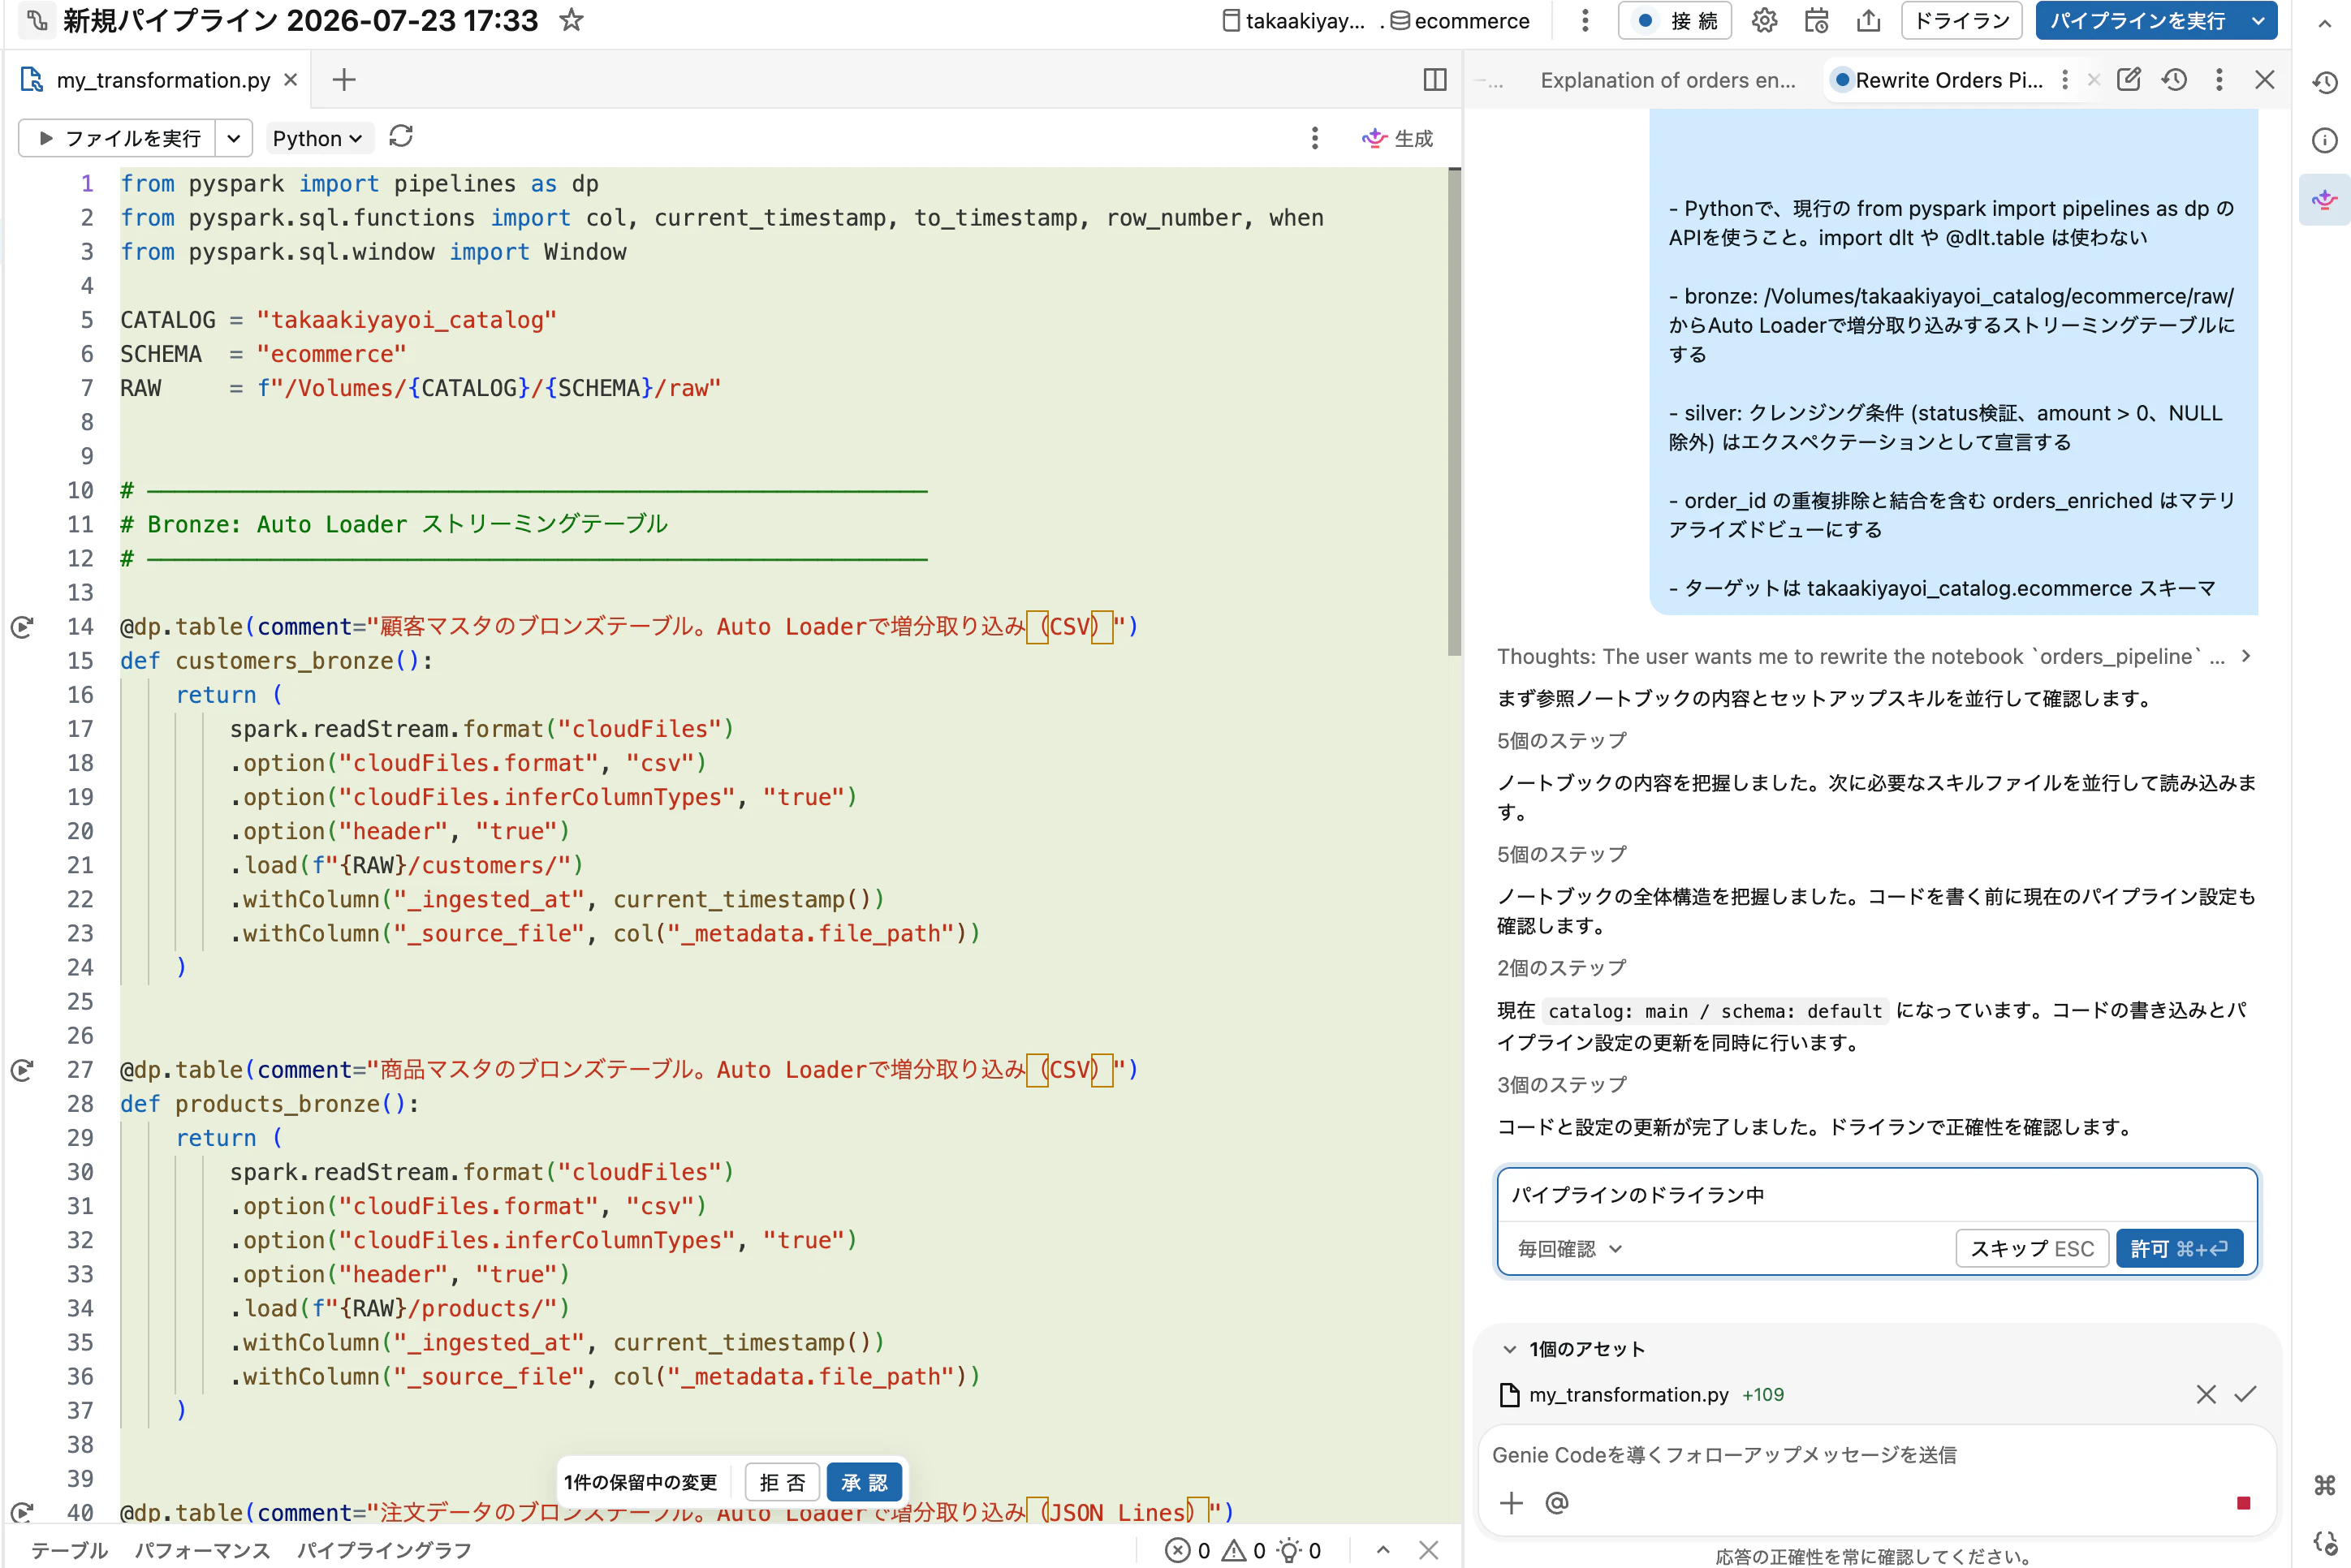Expand the 3個のステップ steps

[1561, 1085]
